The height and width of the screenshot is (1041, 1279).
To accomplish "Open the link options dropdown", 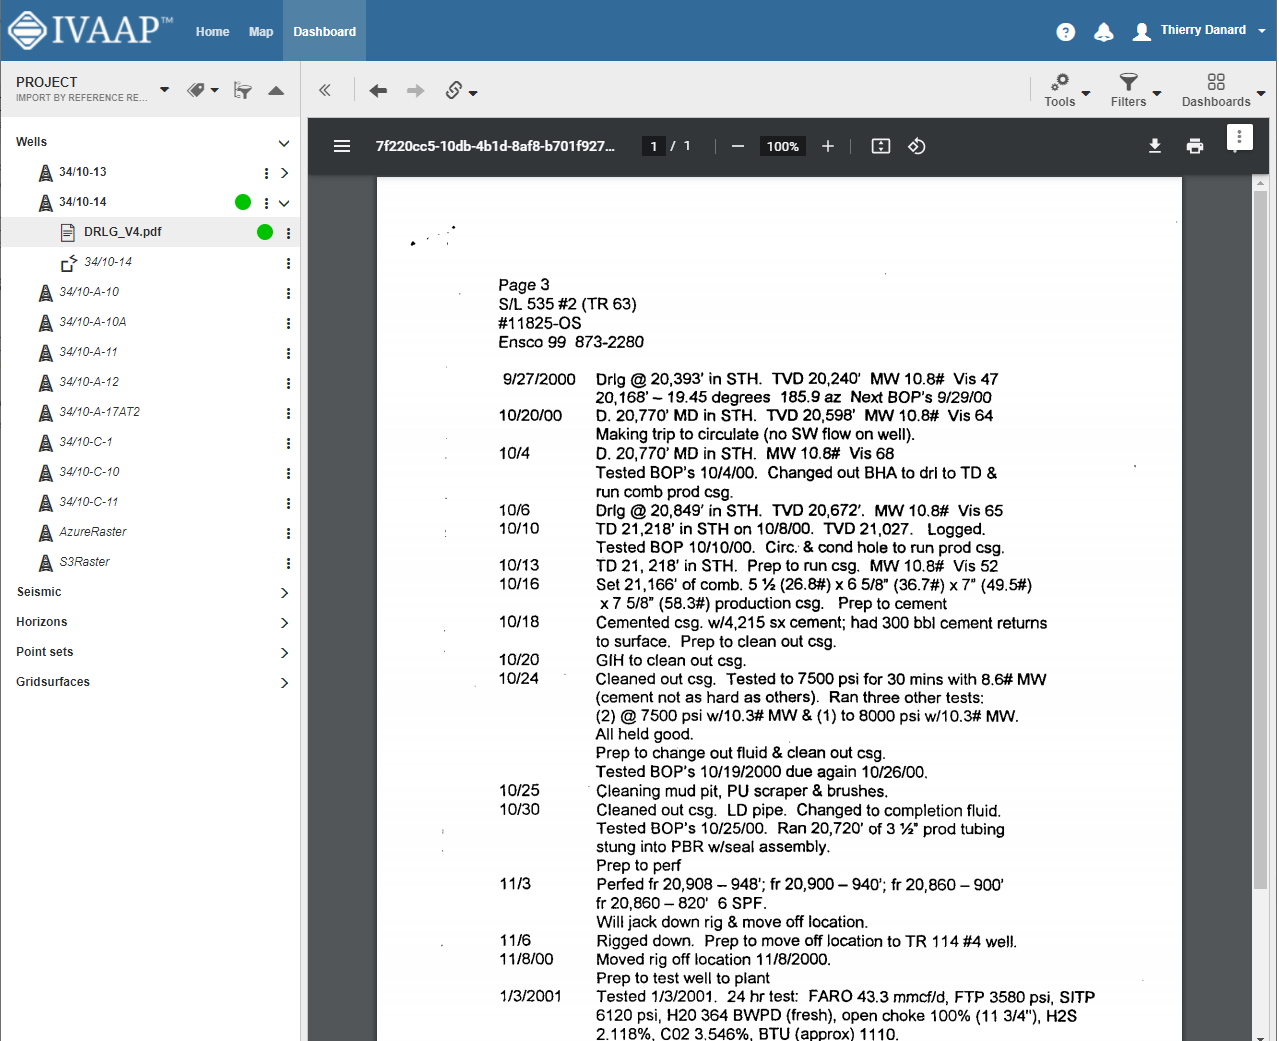I will pyautogui.click(x=461, y=90).
